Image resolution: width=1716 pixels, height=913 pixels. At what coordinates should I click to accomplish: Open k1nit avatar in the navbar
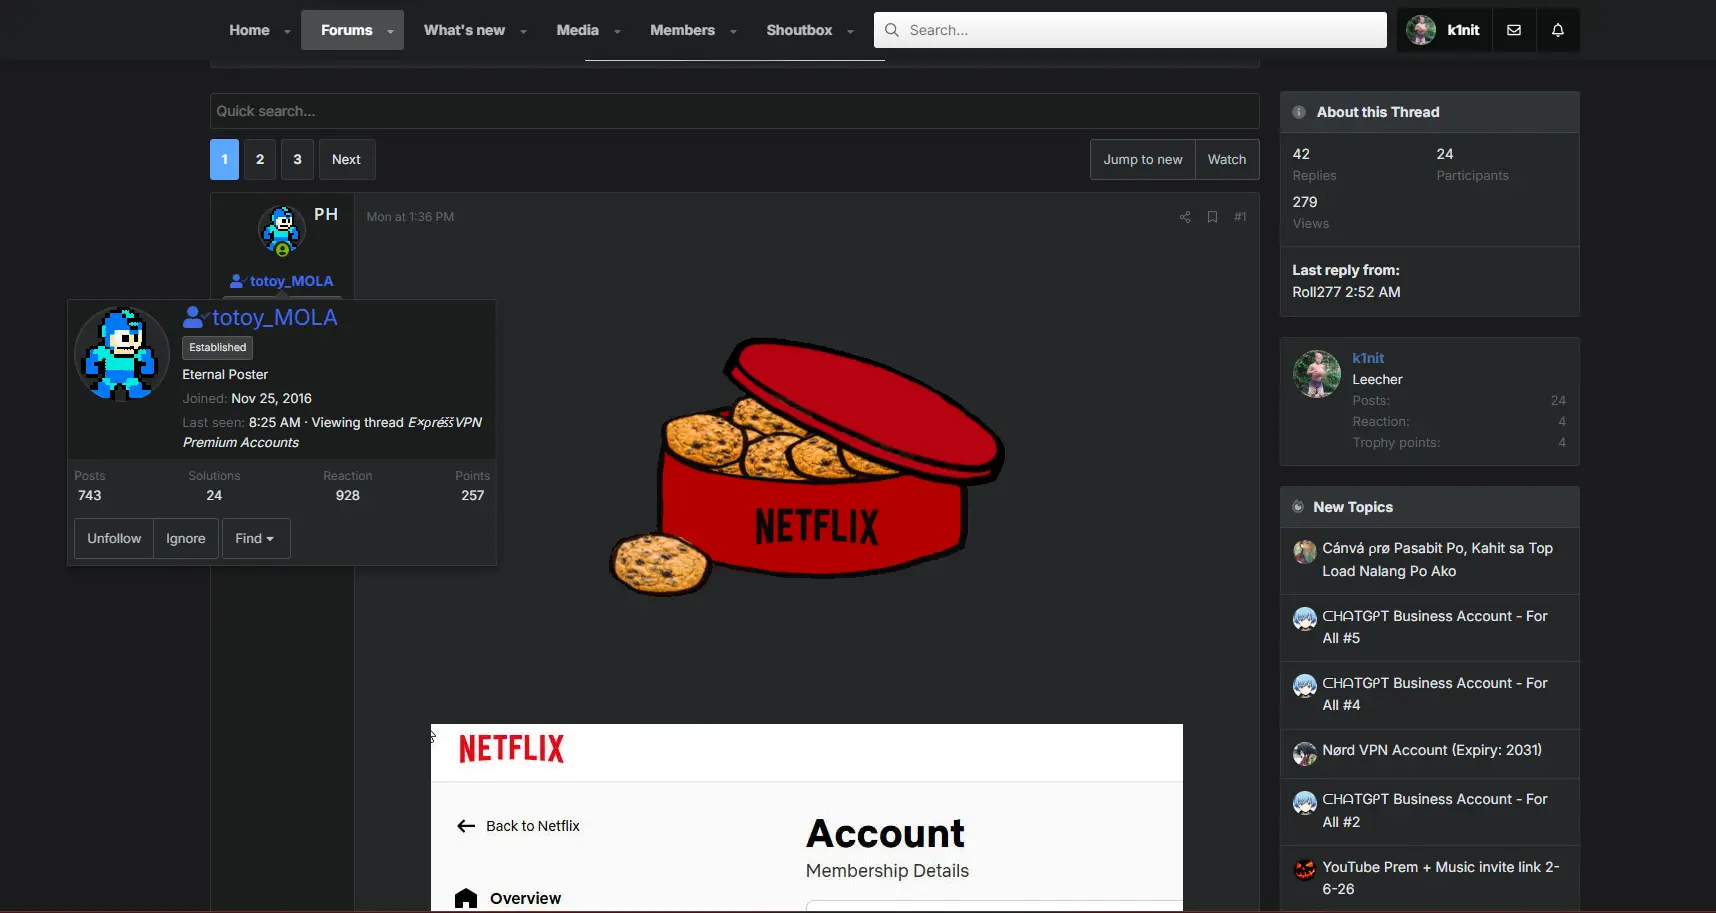click(x=1421, y=30)
